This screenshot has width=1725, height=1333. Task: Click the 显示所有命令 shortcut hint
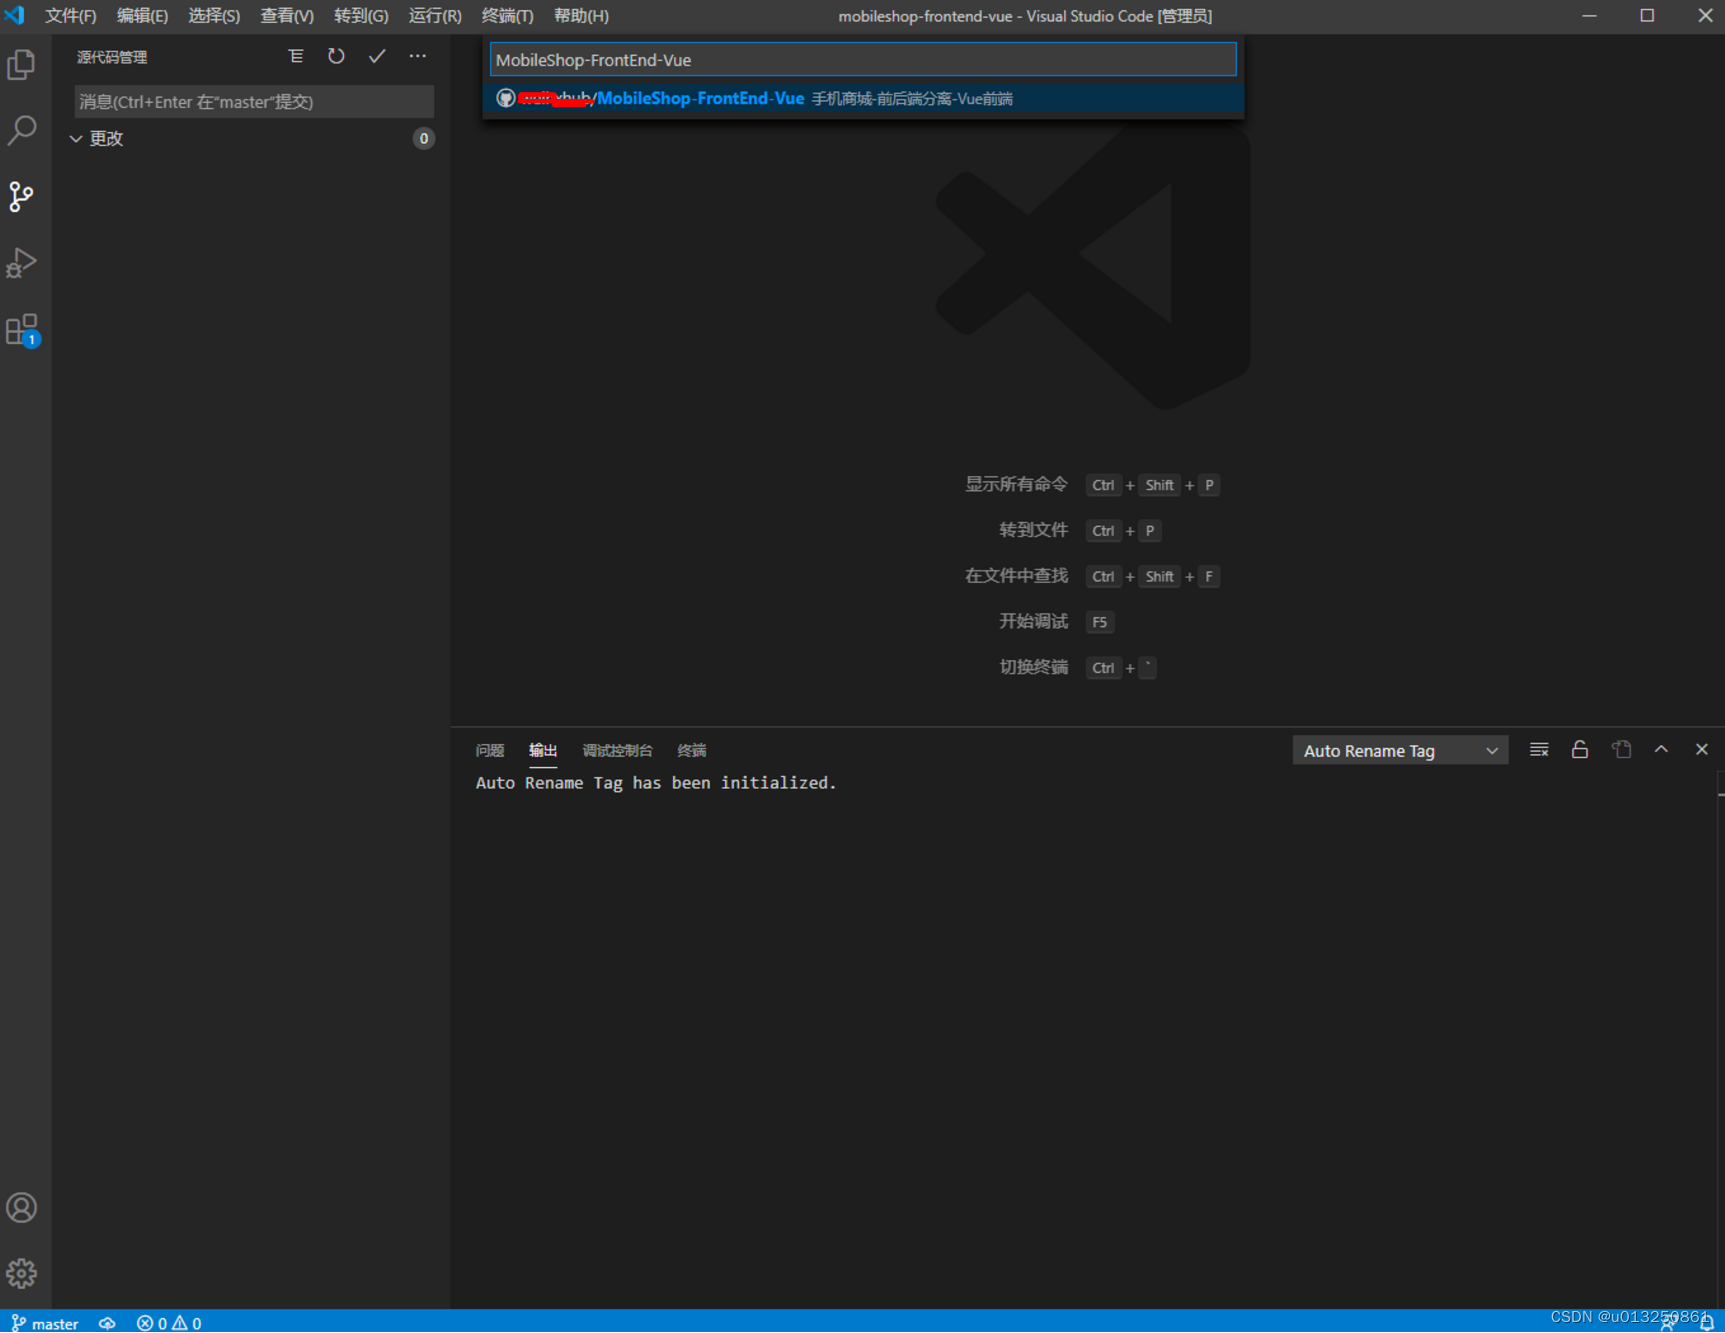click(x=1016, y=485)
